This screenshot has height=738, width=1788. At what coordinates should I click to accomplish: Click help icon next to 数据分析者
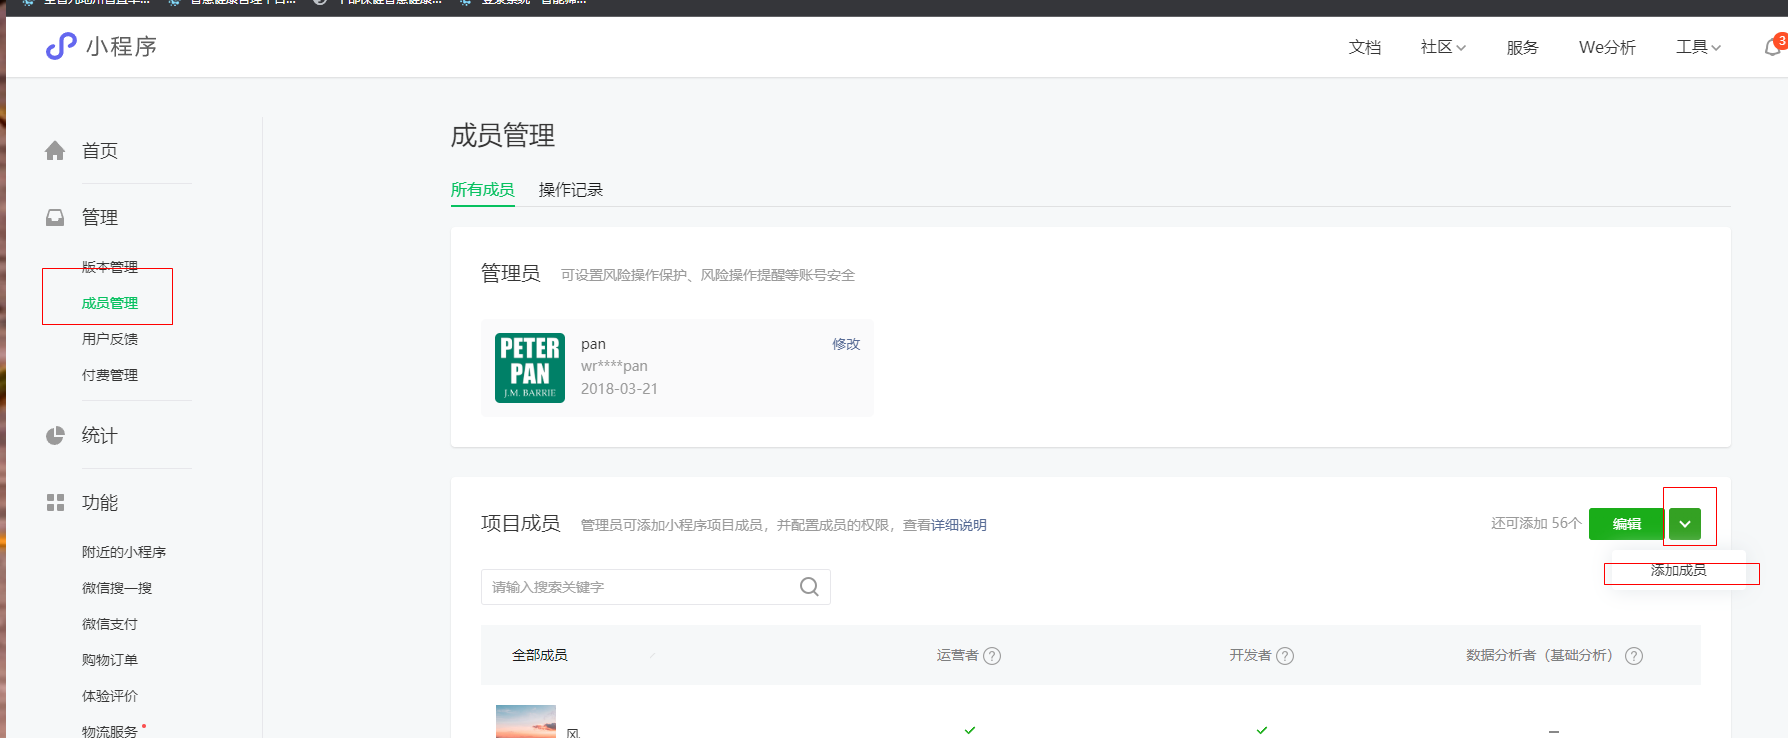[x=1634, y=656]
